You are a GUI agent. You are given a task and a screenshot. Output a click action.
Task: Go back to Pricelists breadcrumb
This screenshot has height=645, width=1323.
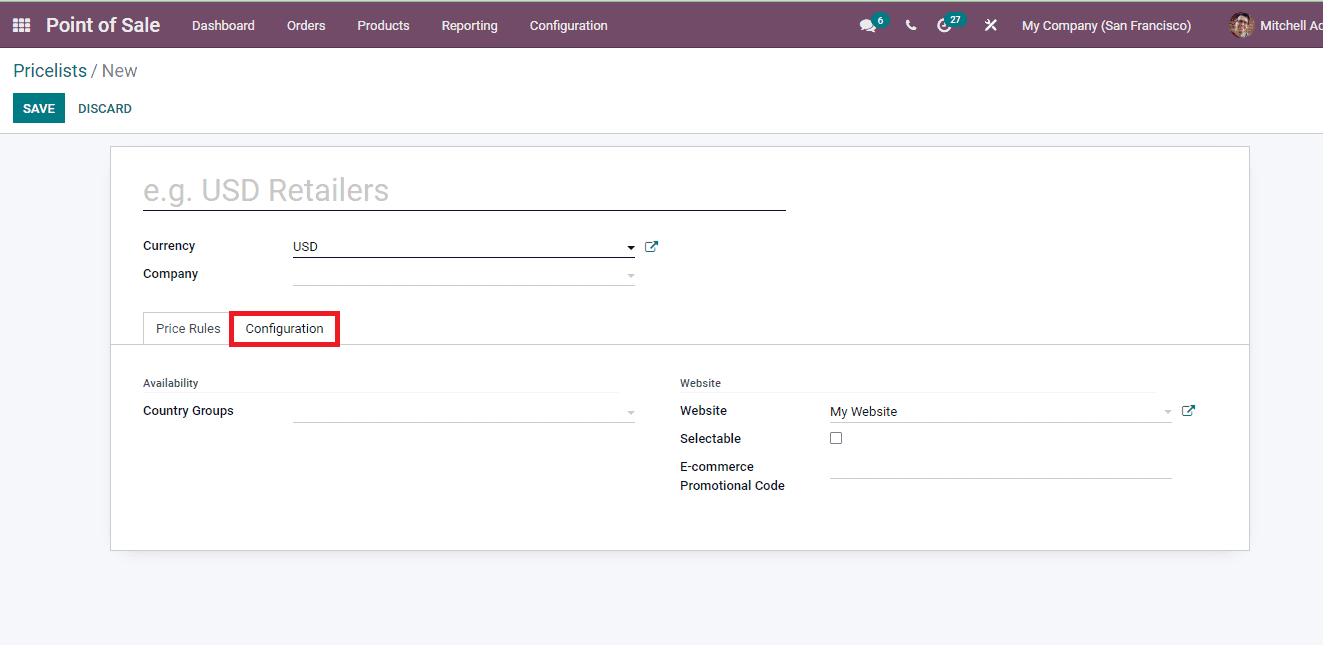coord(50,71)
